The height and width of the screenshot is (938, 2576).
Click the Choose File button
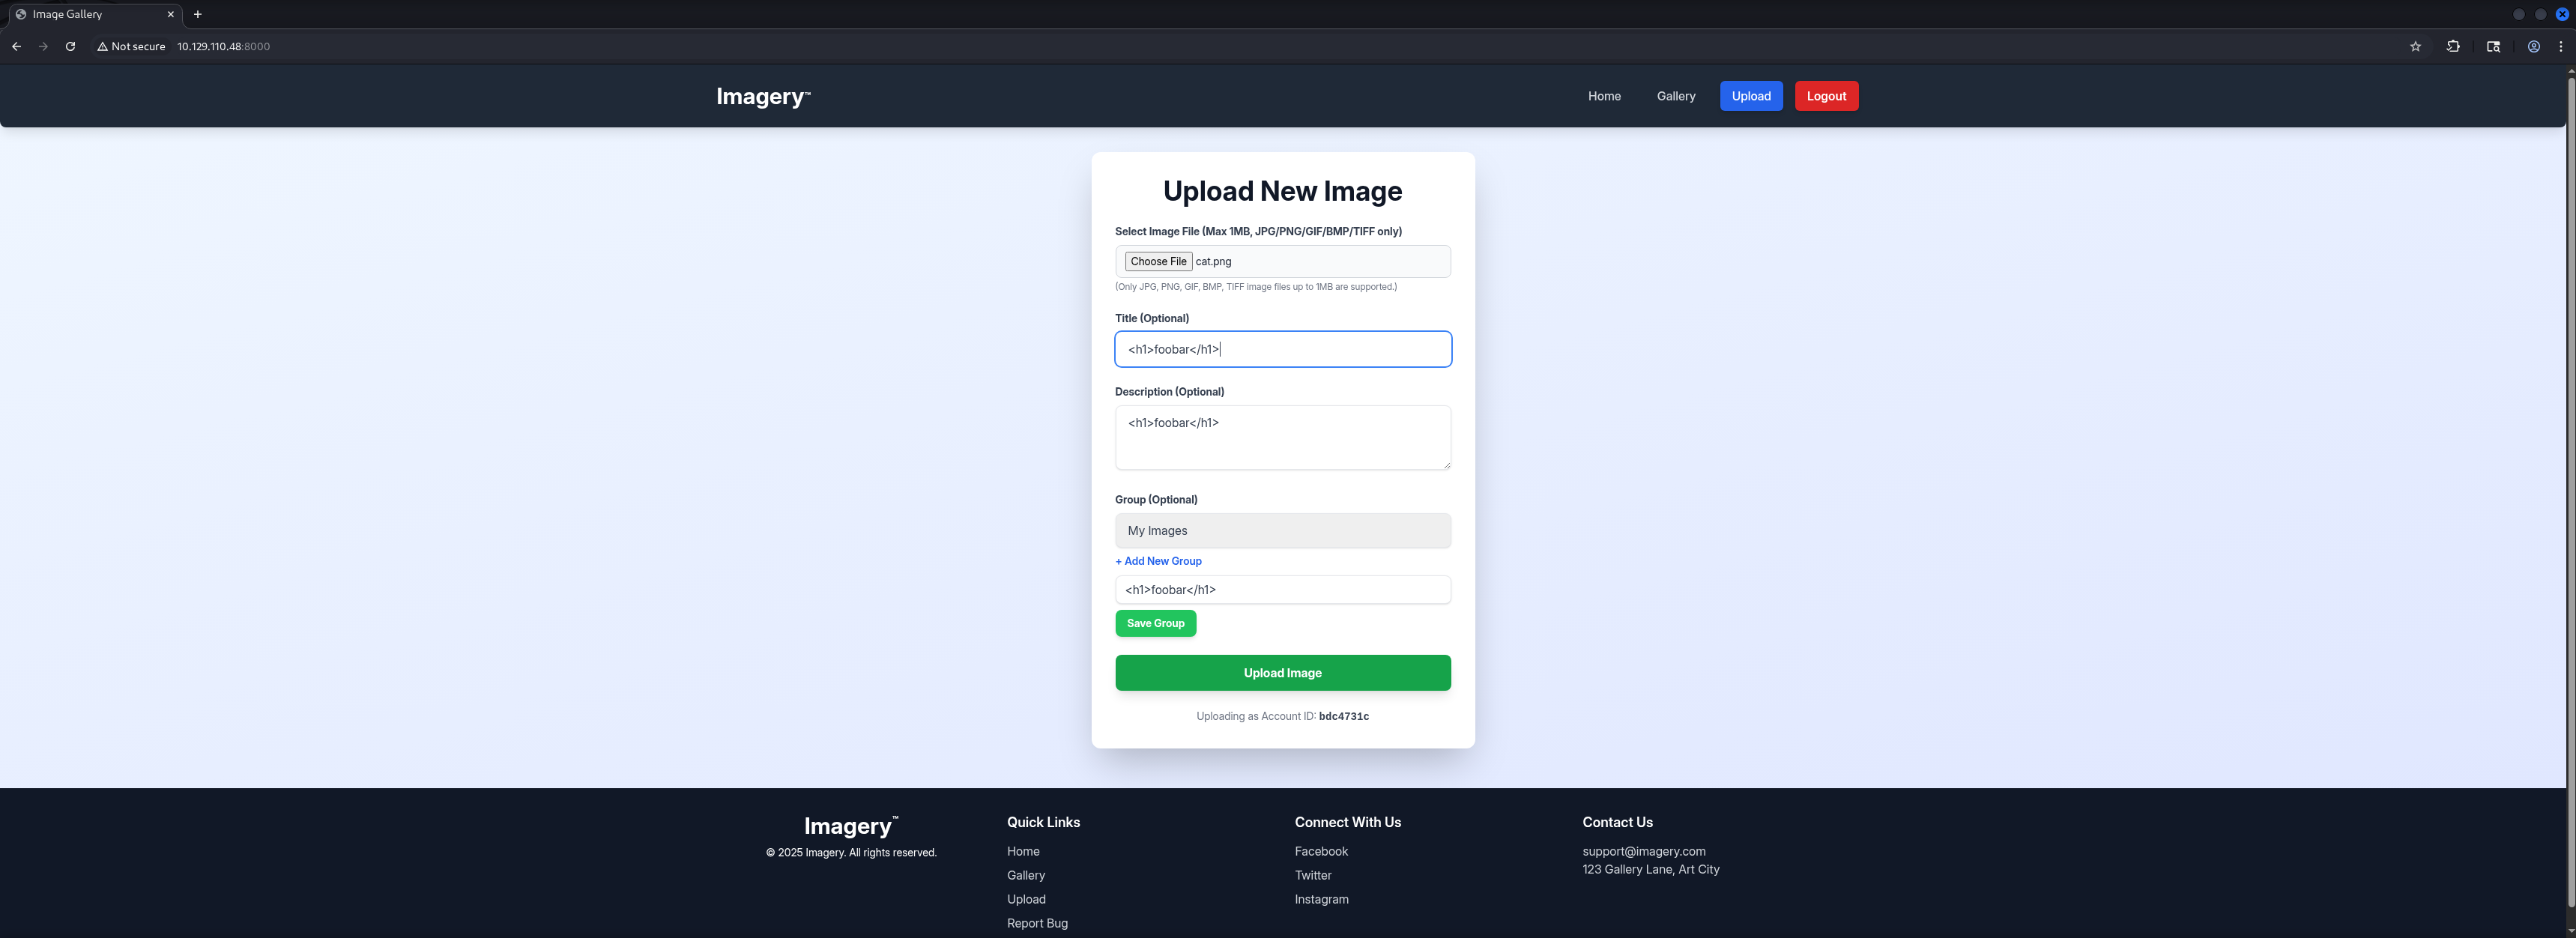click(1158, 261)
